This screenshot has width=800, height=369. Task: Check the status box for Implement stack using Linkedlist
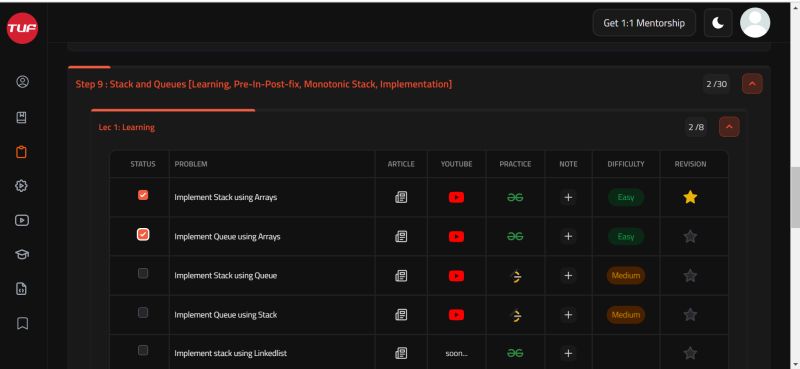pos(143,350)
